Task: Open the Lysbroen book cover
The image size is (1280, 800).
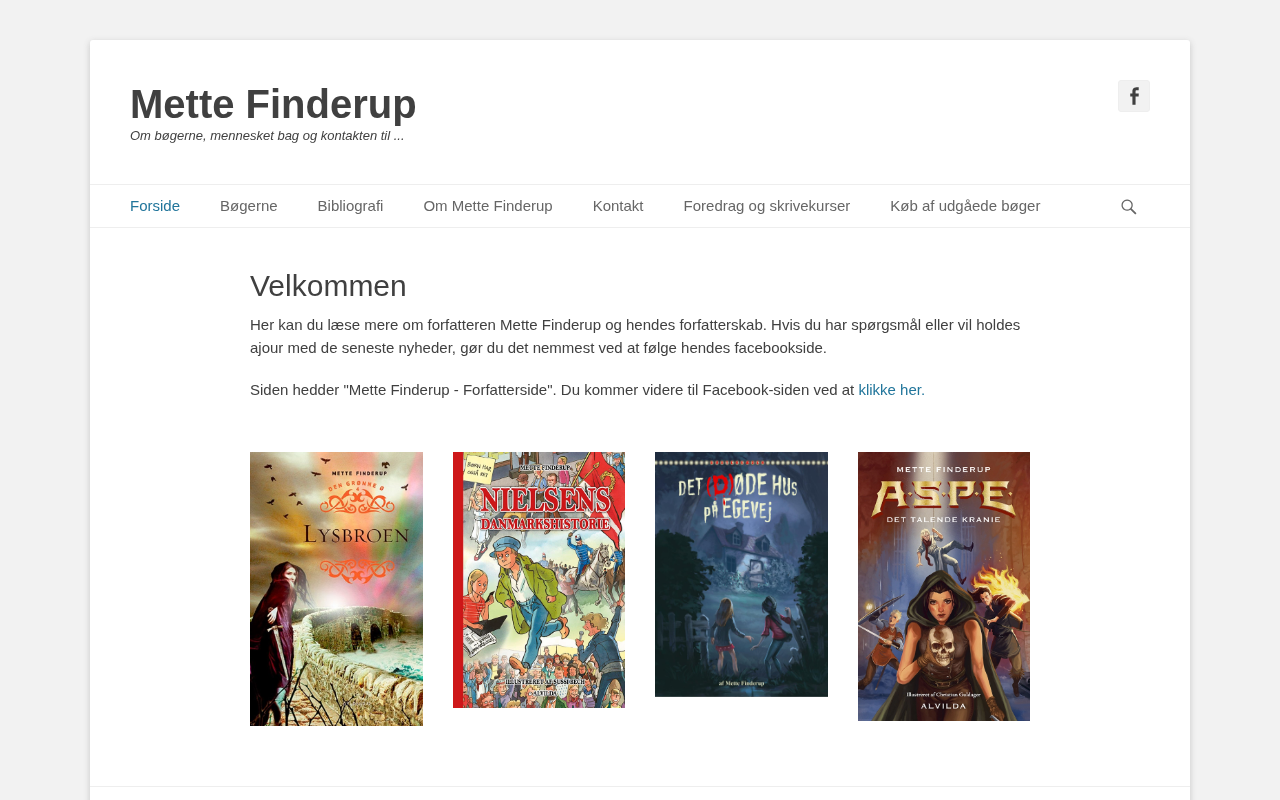Action: click(336, 589)
